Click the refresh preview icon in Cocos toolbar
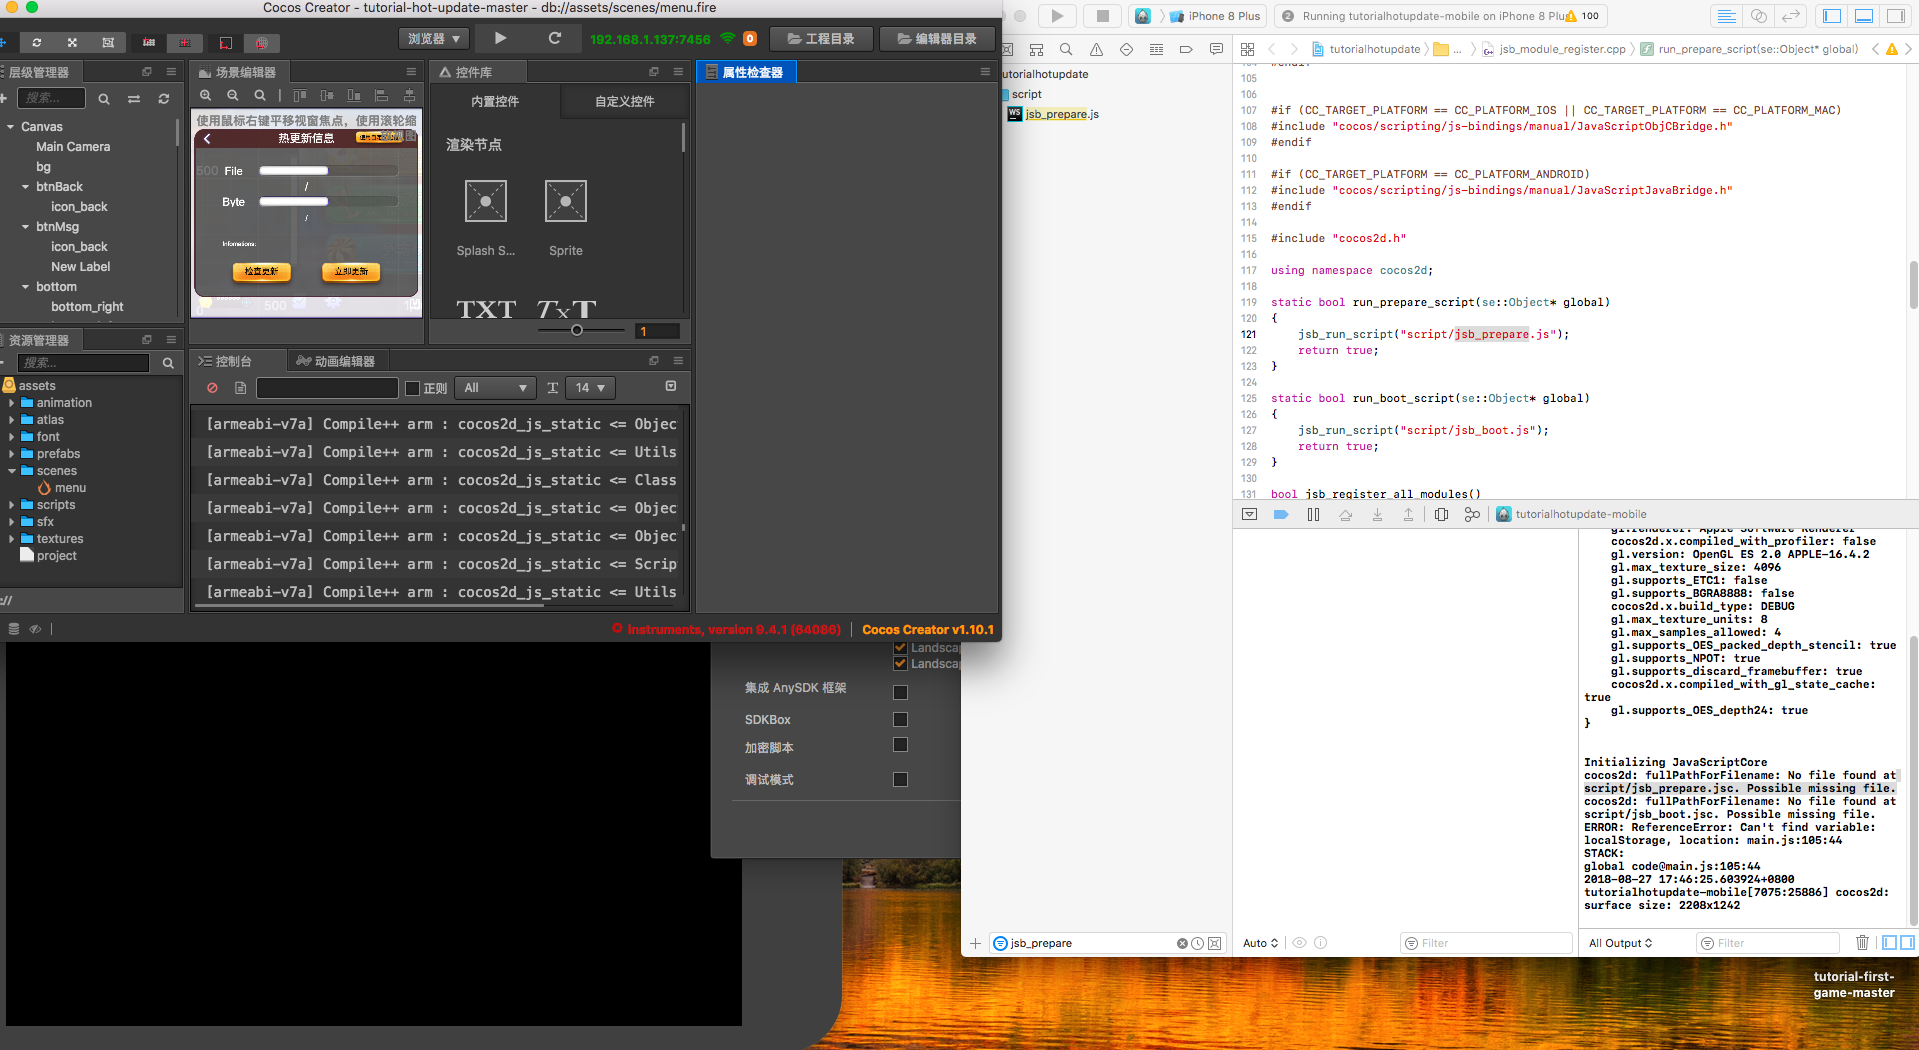The width and height of the screenshot is (1919, 1050). tap(555, 39)
